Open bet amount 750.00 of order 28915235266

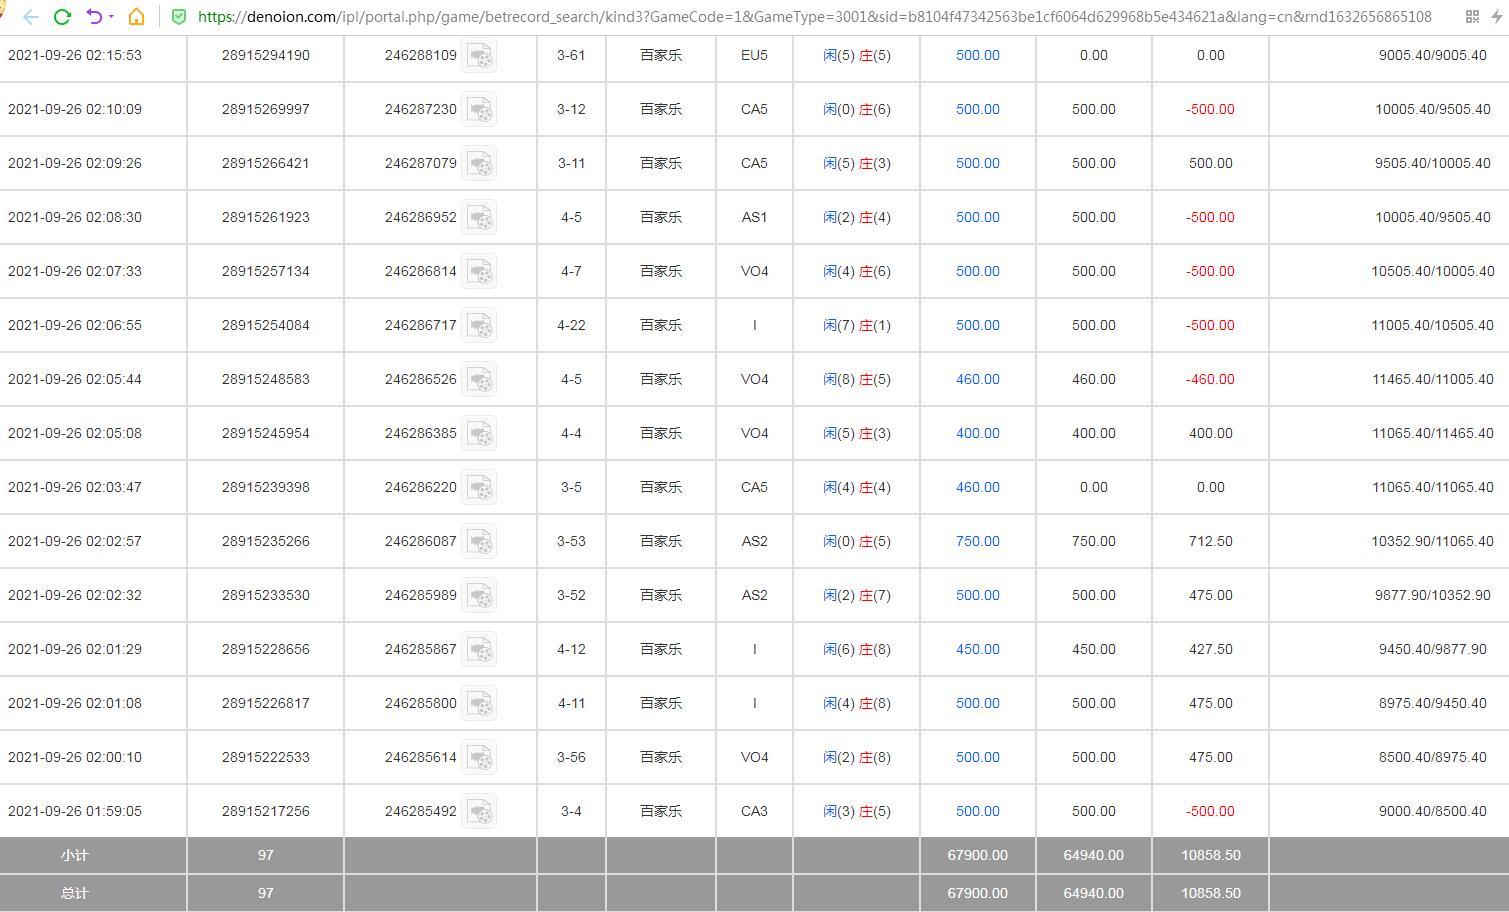click(x=978, y=542)
